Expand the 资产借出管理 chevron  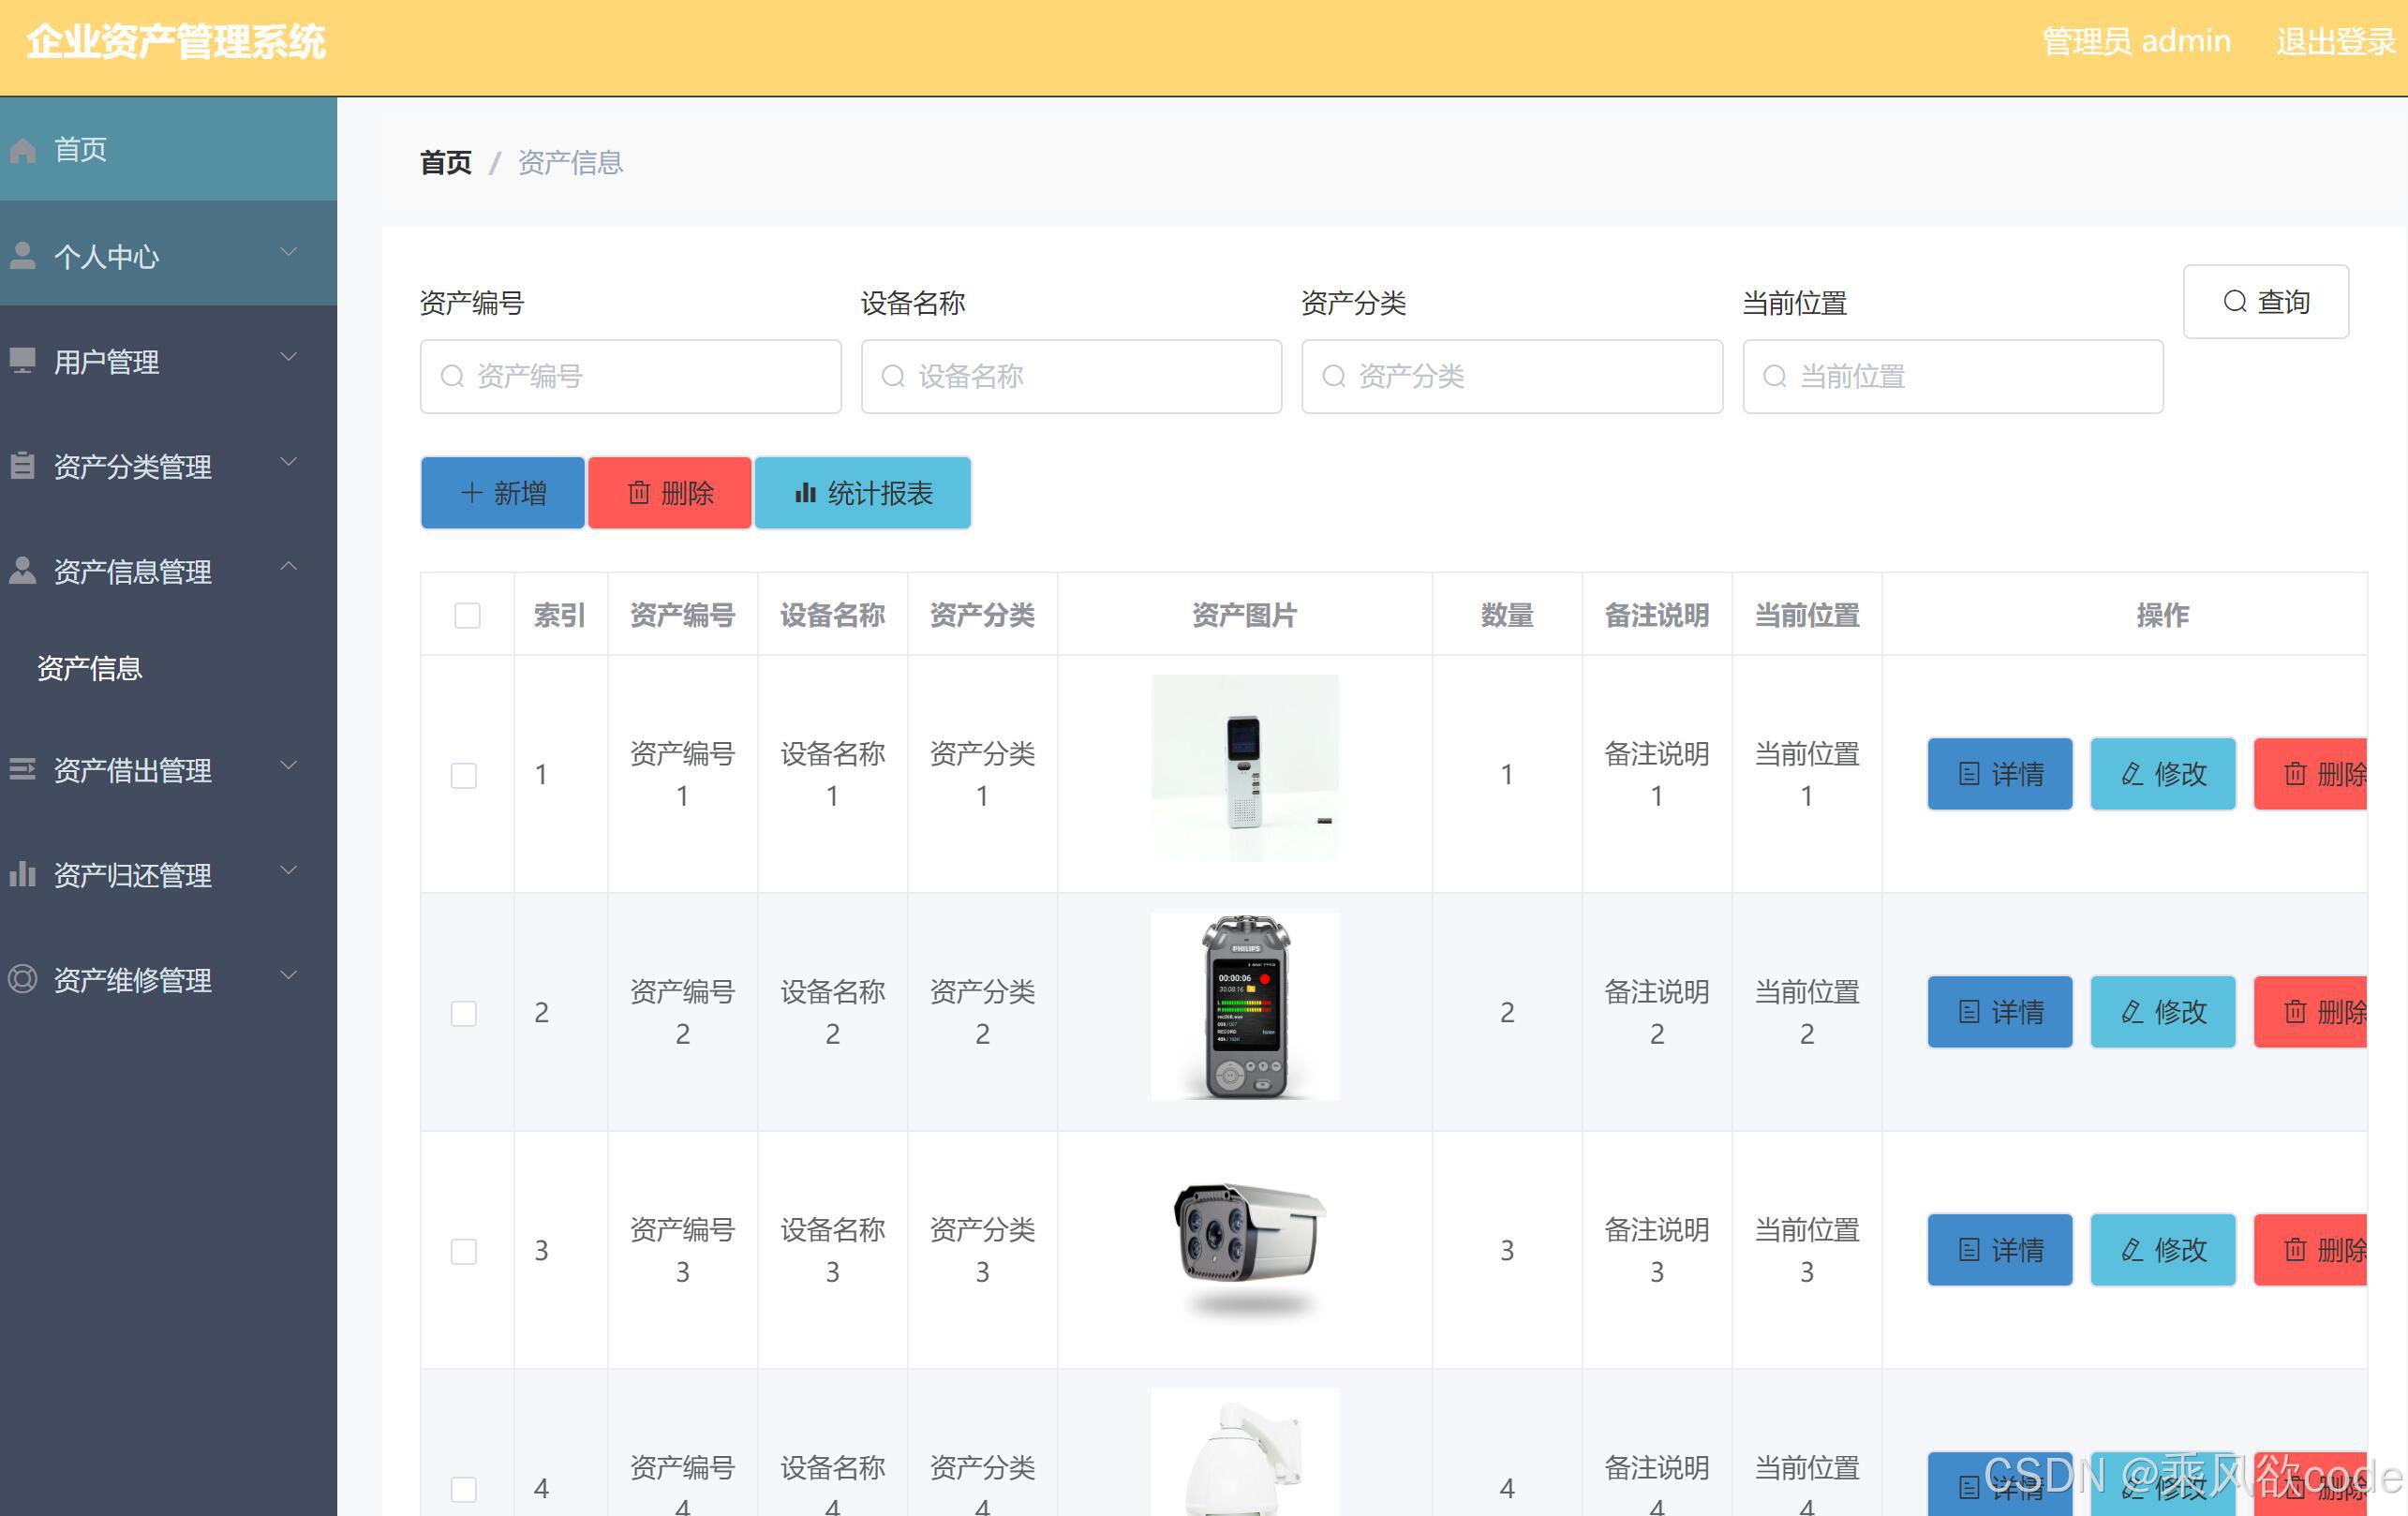[x=289, y=766]
